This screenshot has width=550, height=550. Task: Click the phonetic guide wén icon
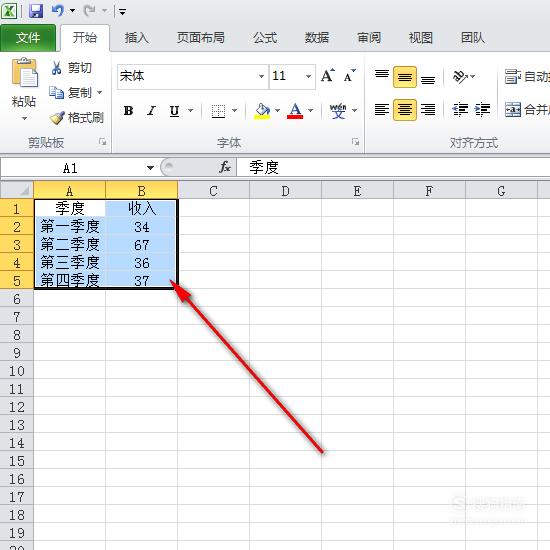(338, 111)
